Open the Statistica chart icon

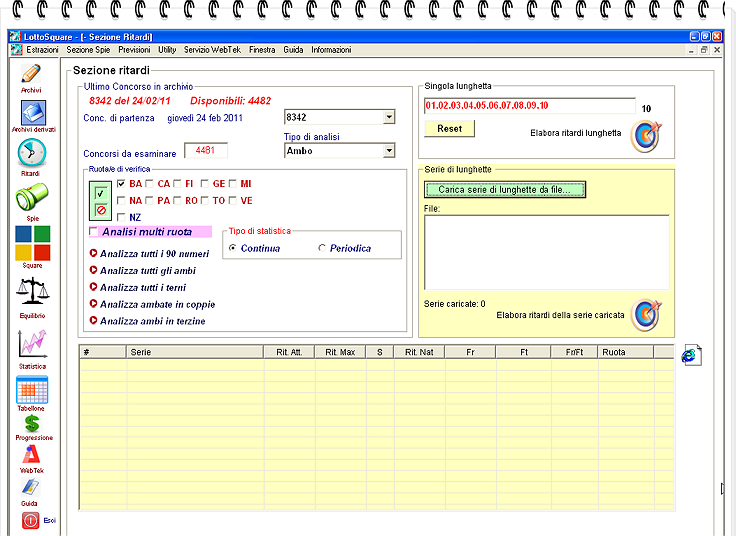pos(32,344)
